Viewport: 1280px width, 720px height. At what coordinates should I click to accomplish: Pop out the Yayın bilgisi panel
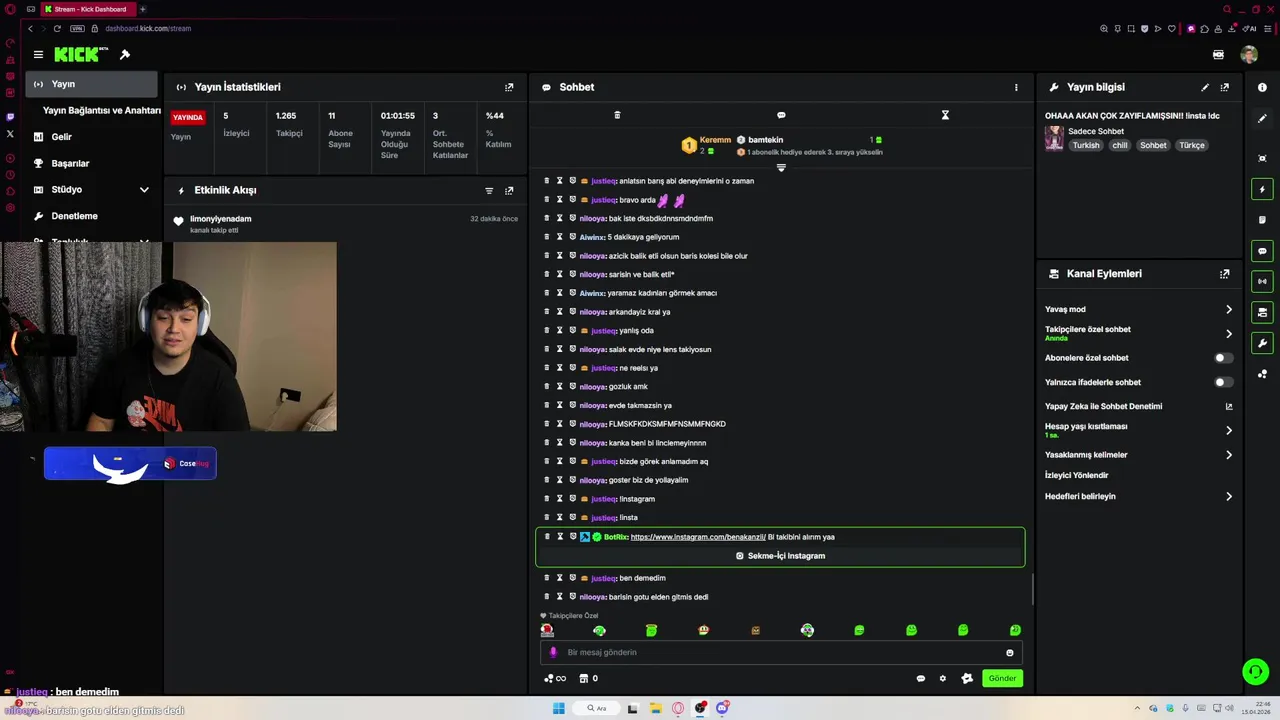[1224, 87]
